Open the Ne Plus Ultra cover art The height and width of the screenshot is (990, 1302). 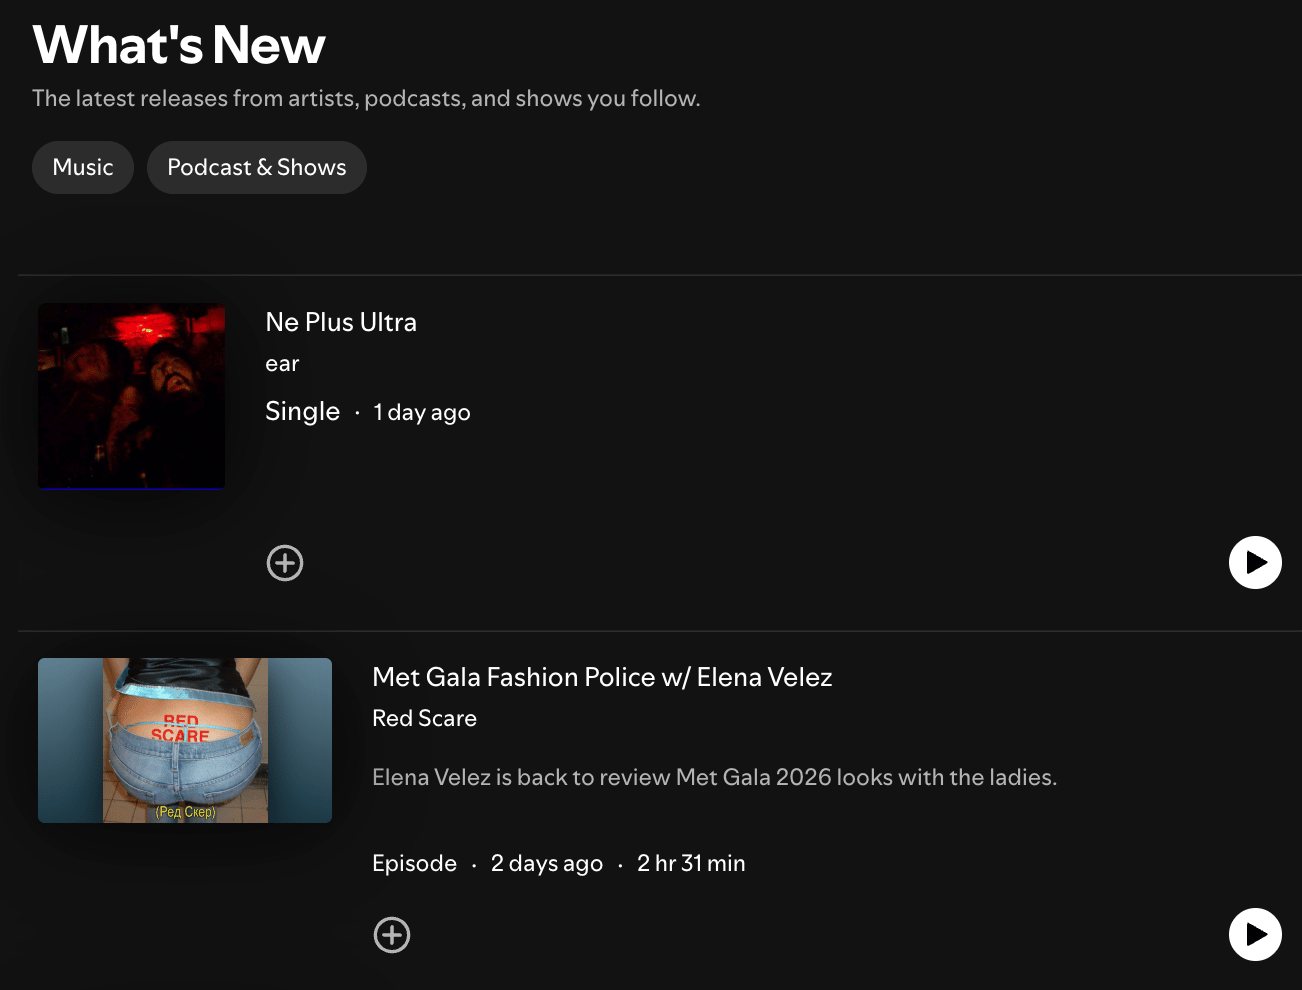click(x=132, y=396)
